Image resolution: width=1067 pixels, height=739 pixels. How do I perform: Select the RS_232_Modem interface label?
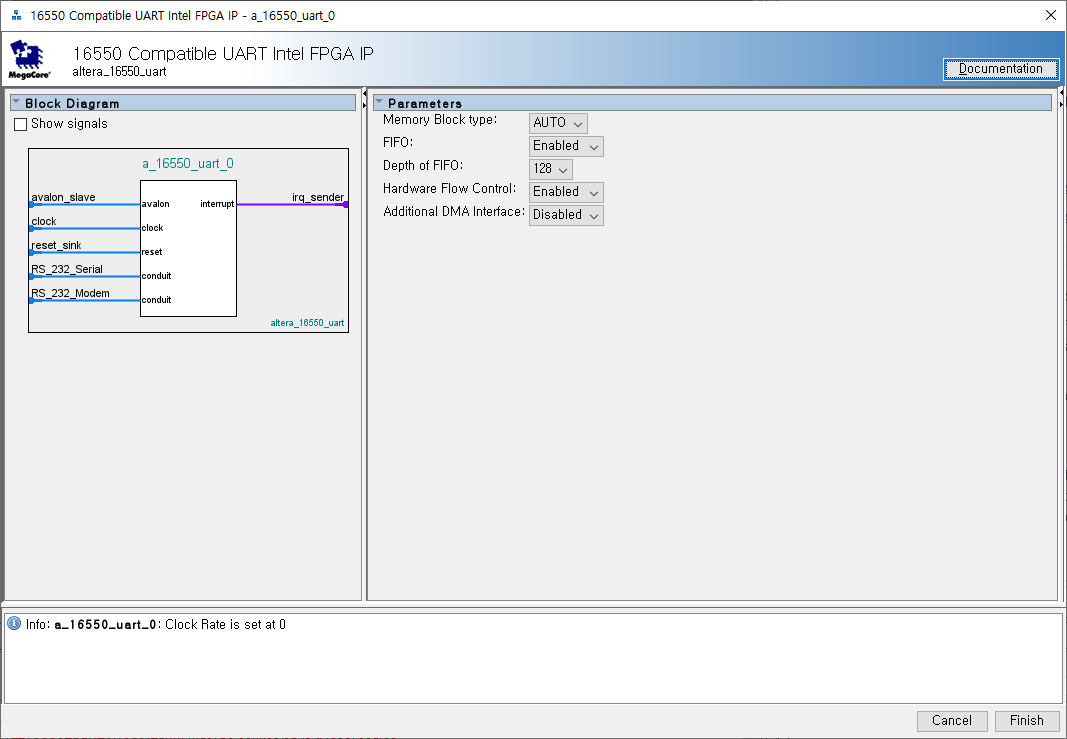click(x=70, y=293)
